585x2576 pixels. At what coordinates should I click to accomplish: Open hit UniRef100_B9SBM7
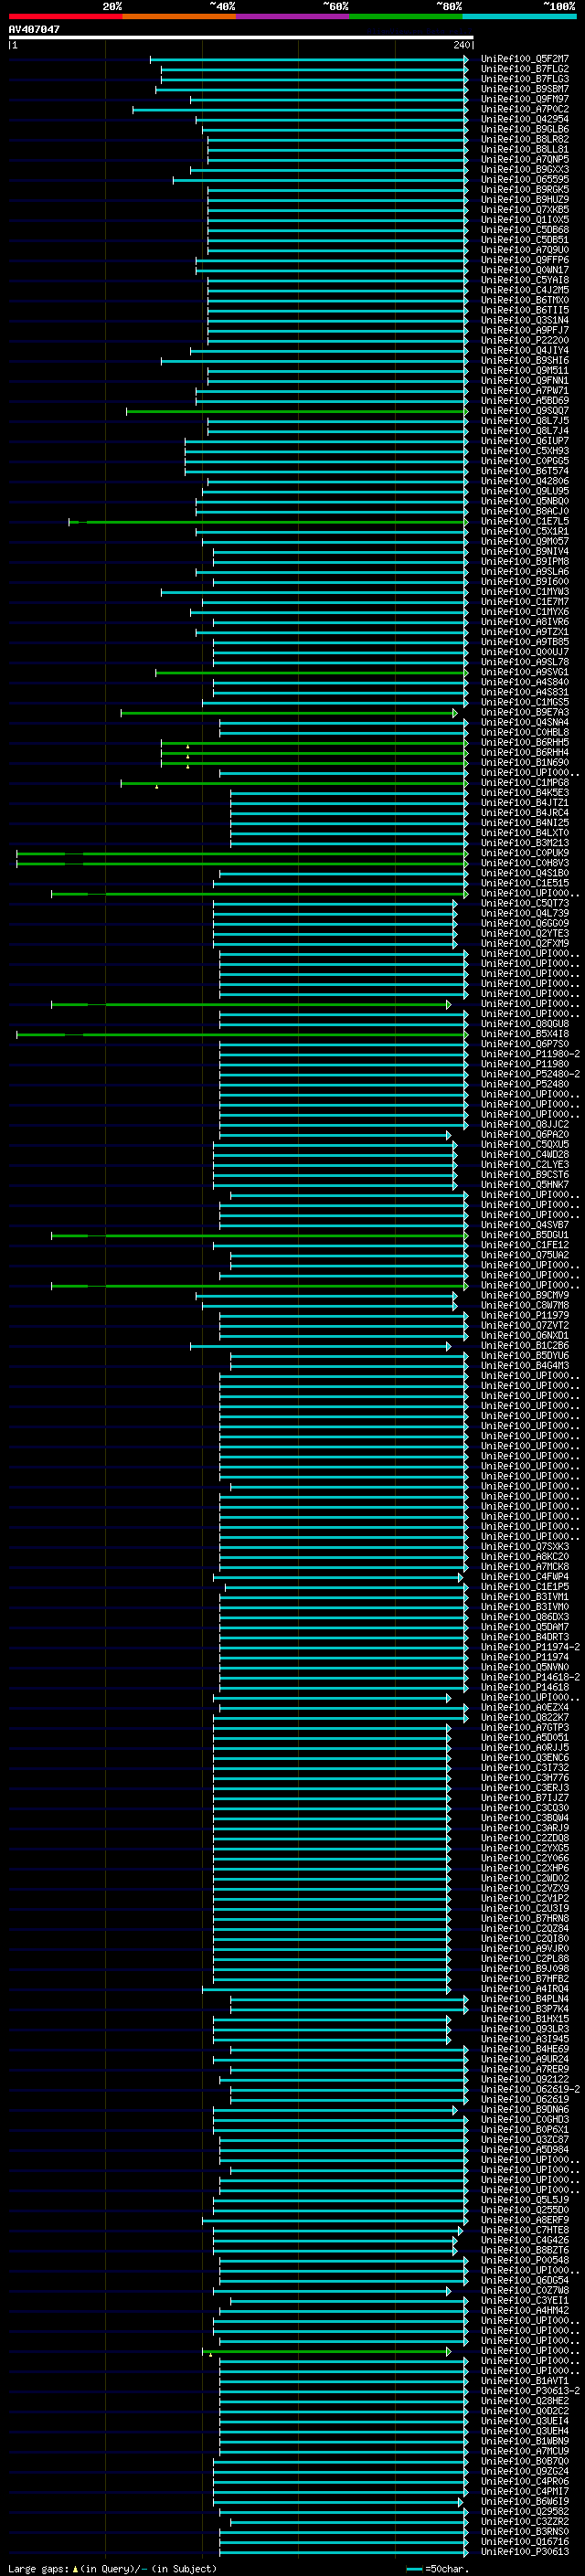tap(525, 89)
